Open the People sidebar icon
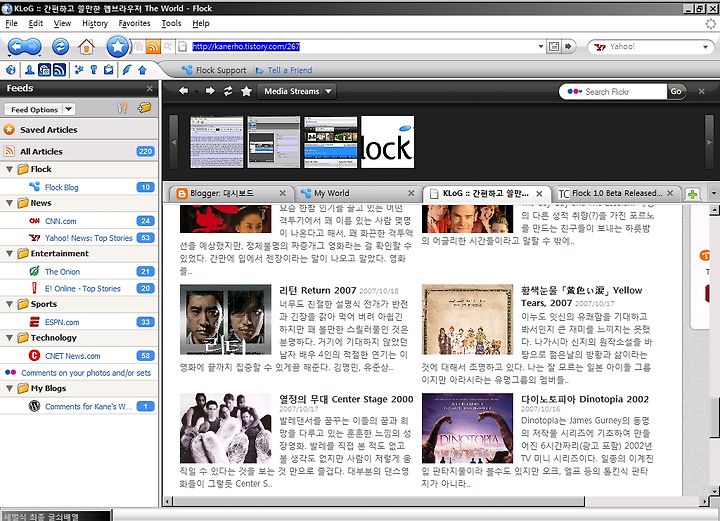Image resolution: width=720 pixels, height=521 pixels. click(x=30, y=70)
